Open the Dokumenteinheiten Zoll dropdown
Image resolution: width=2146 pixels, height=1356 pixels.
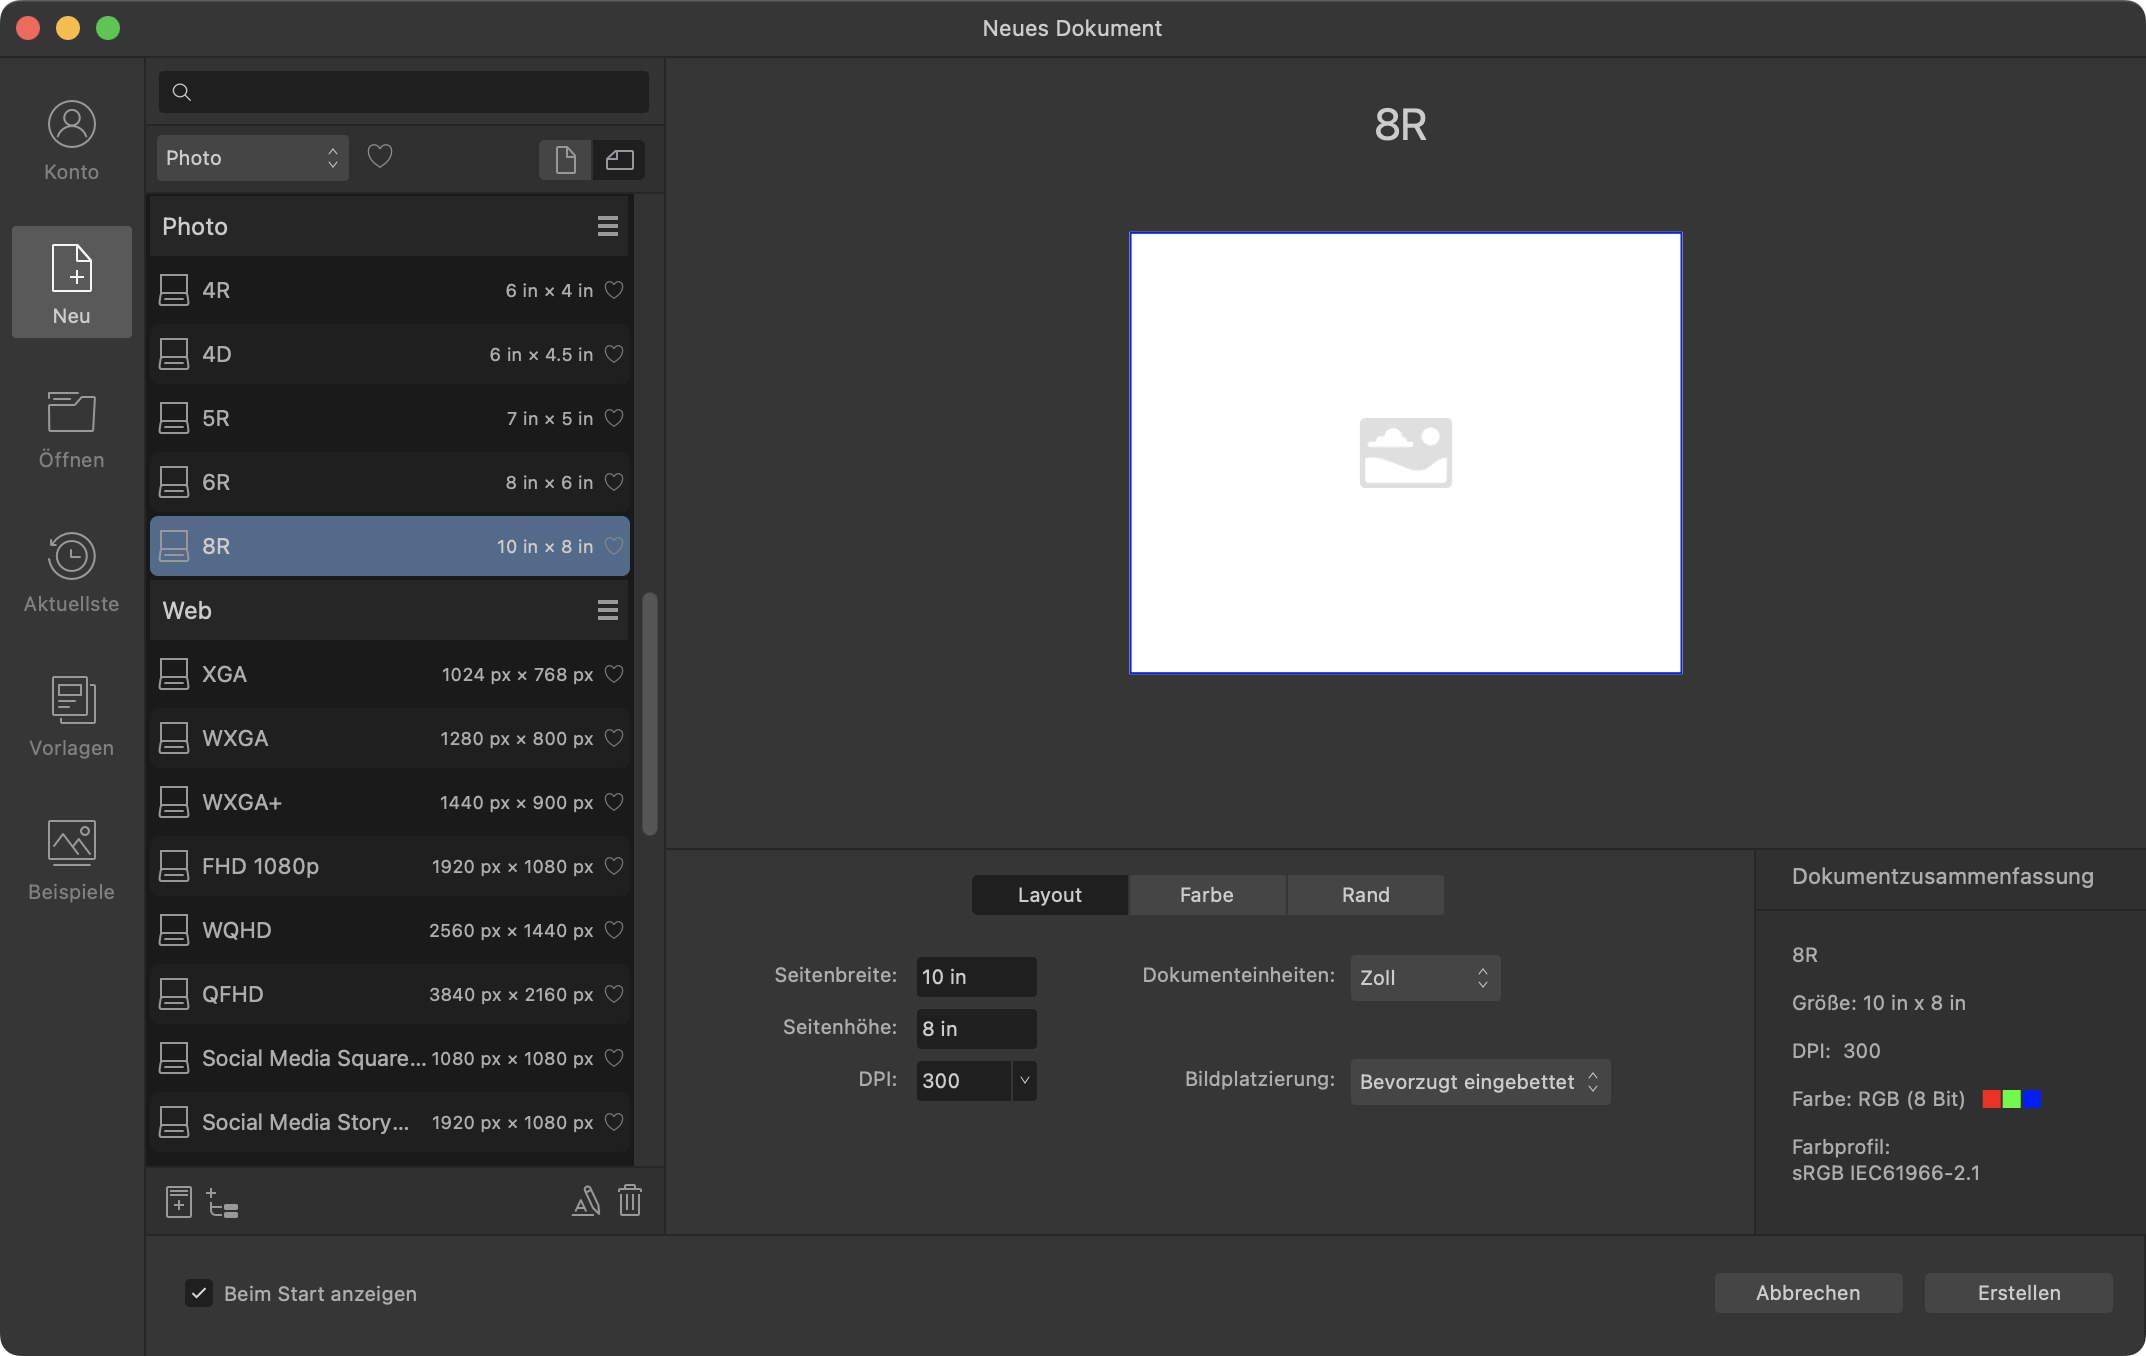(1423, 975)
